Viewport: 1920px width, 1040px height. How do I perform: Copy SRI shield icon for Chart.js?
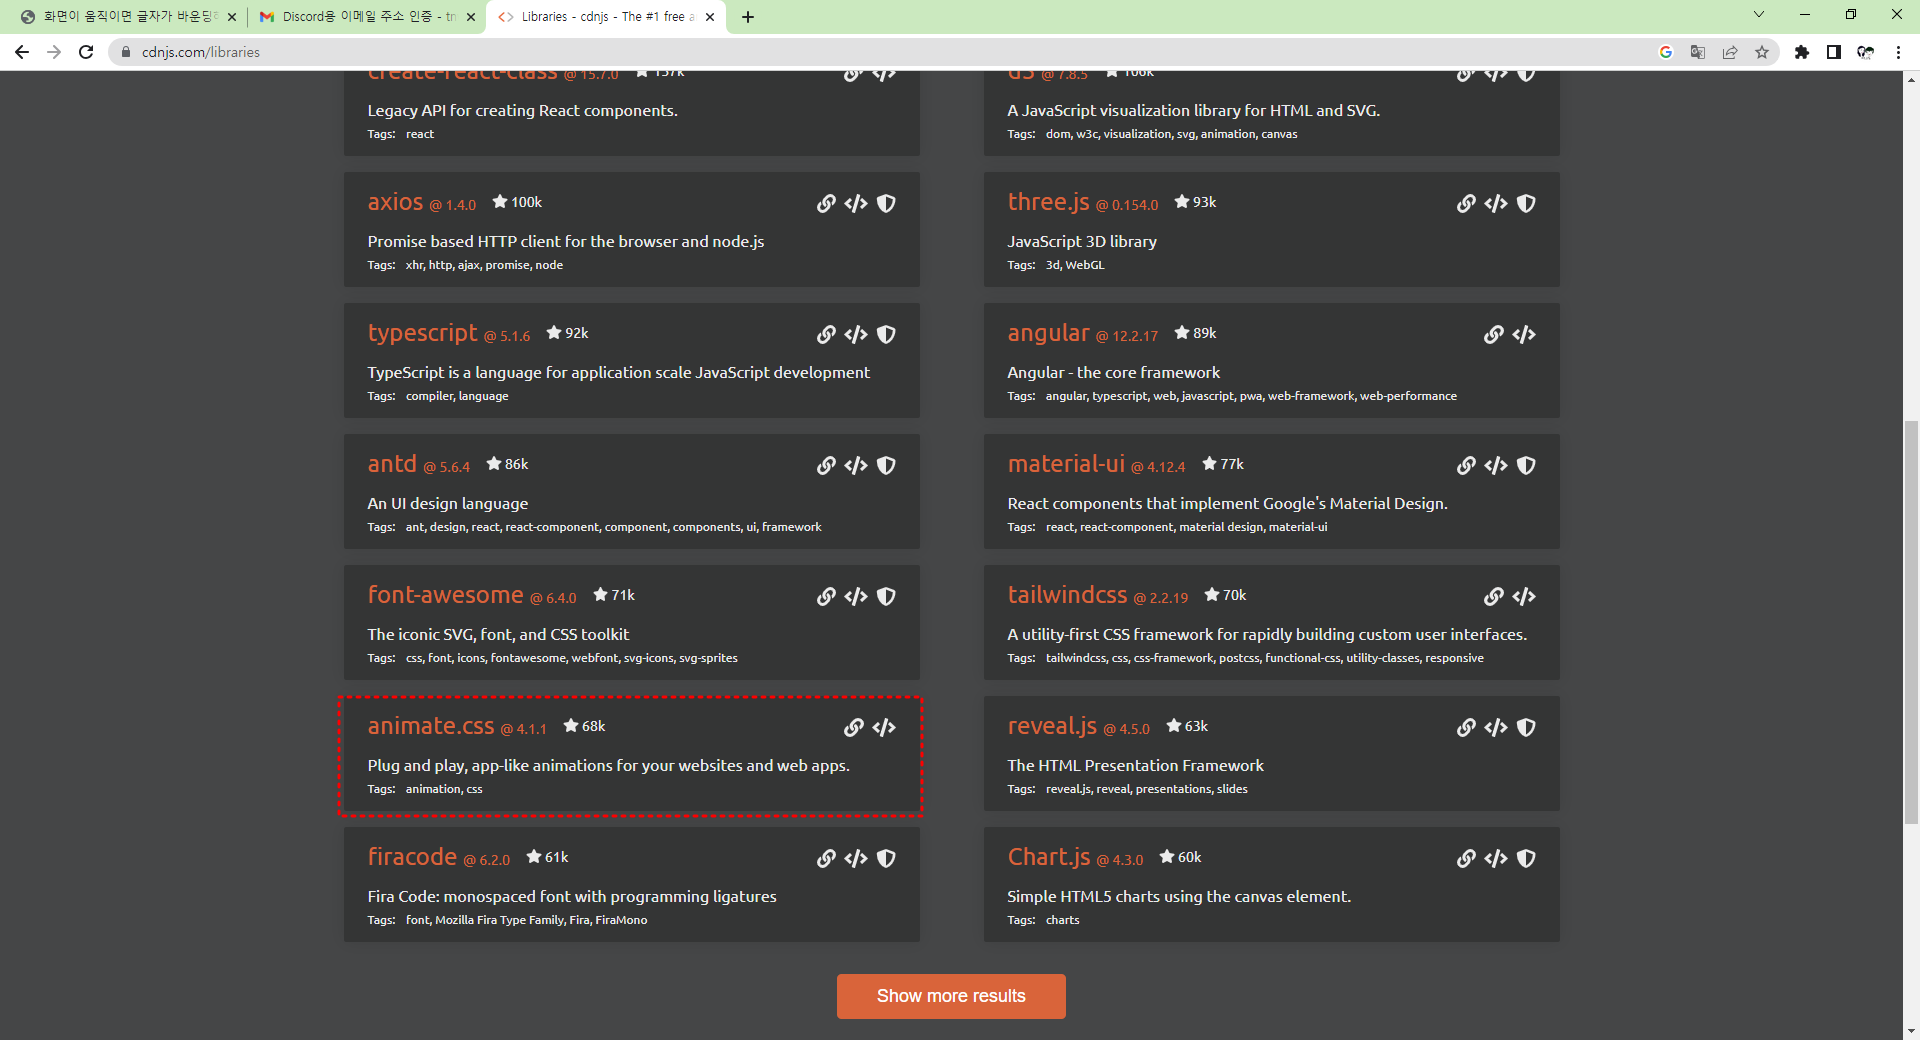pos(1526,859)
